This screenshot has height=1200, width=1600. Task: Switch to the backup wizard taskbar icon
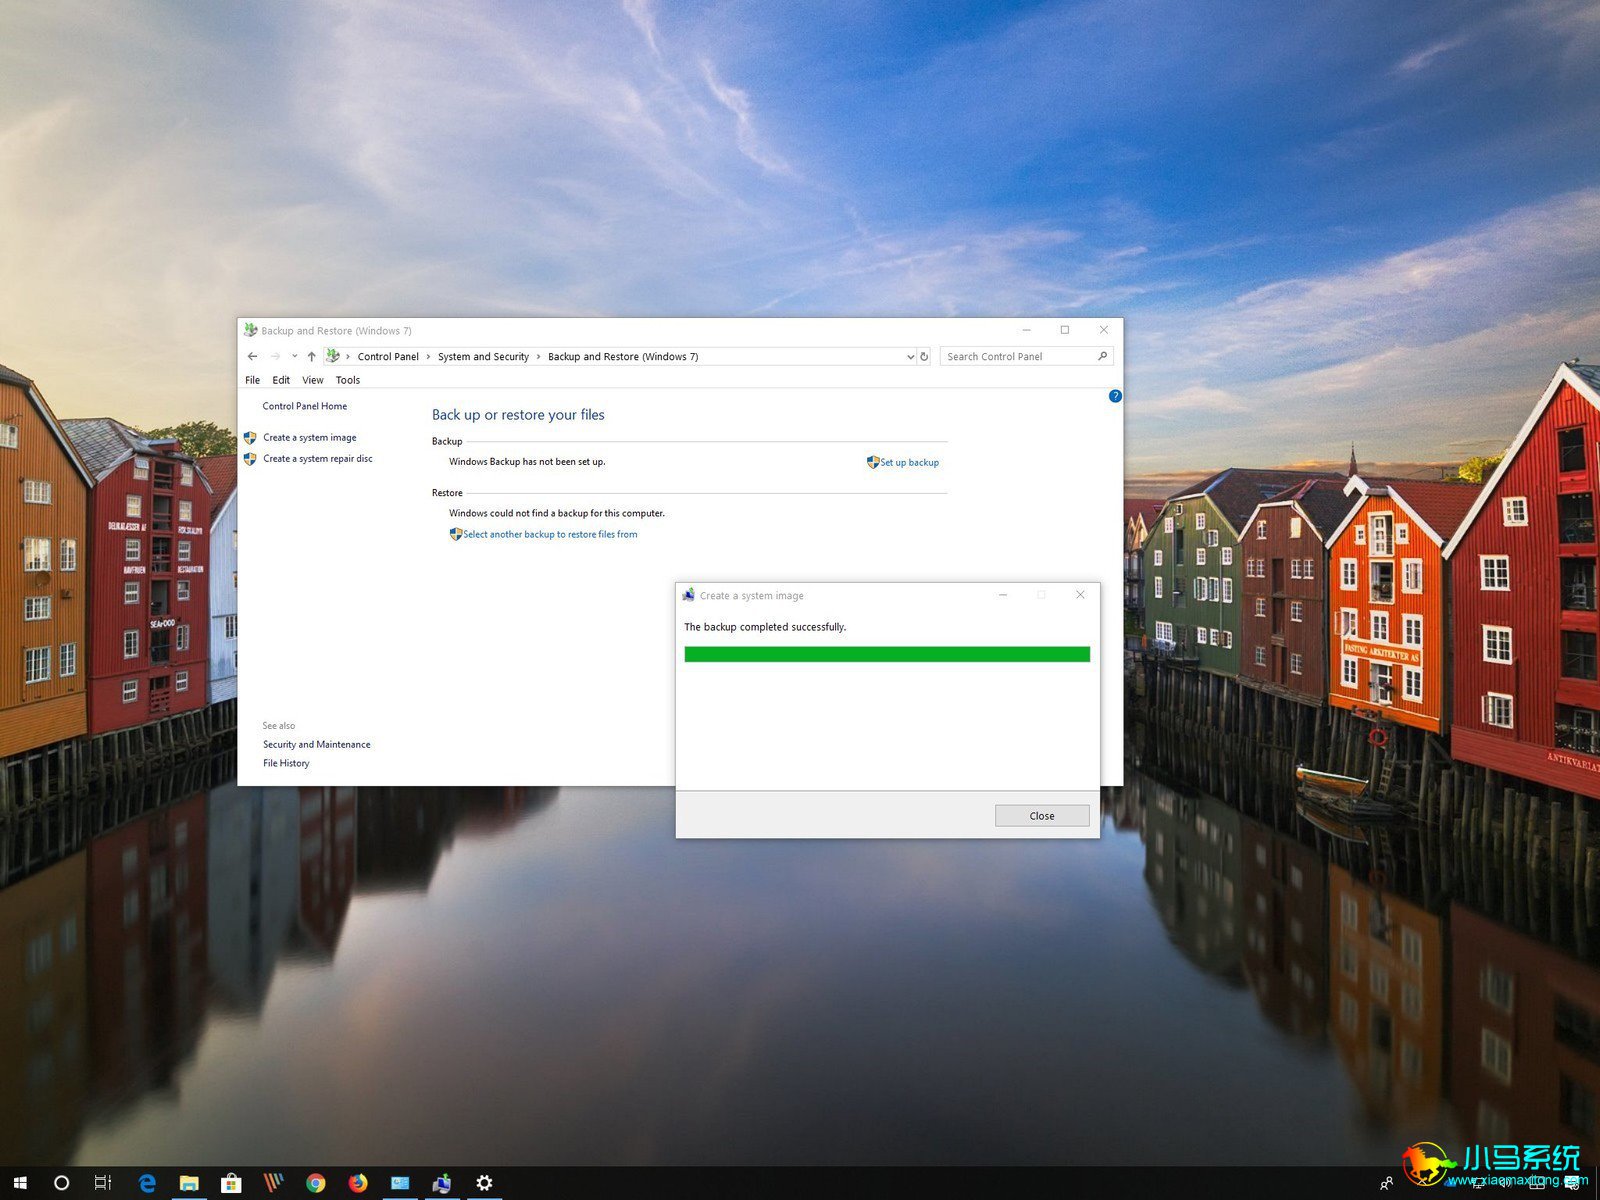[x=441, y=1183]
